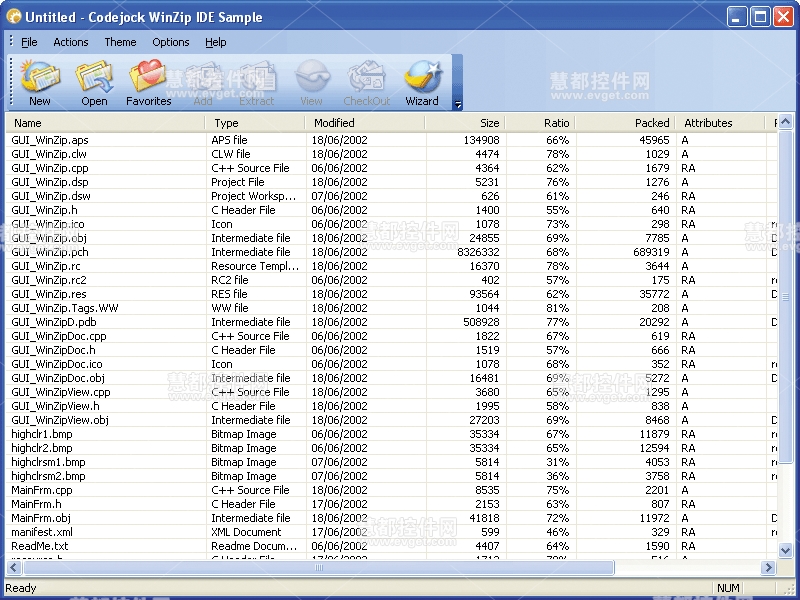Select the GUI_WinZip.rc file row
The height and width of the screenshot is (600, 800).
392,266
